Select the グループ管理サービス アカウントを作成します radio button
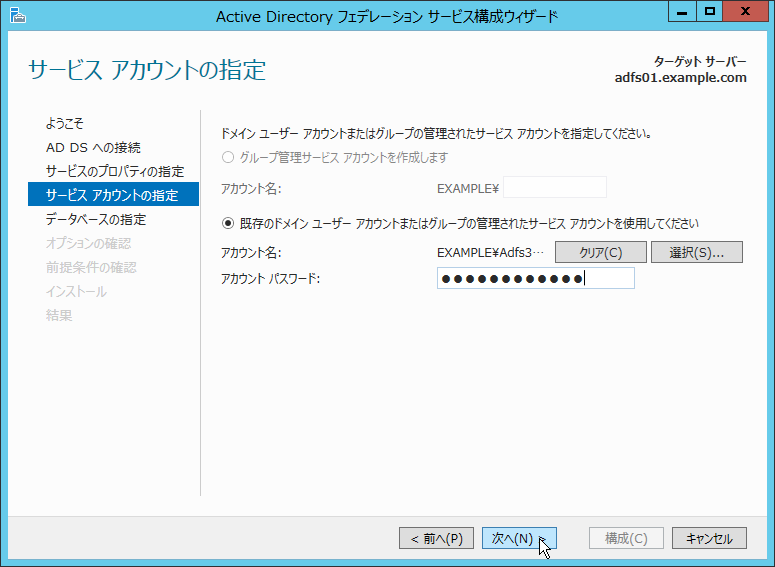 click(x=228, y=158)
